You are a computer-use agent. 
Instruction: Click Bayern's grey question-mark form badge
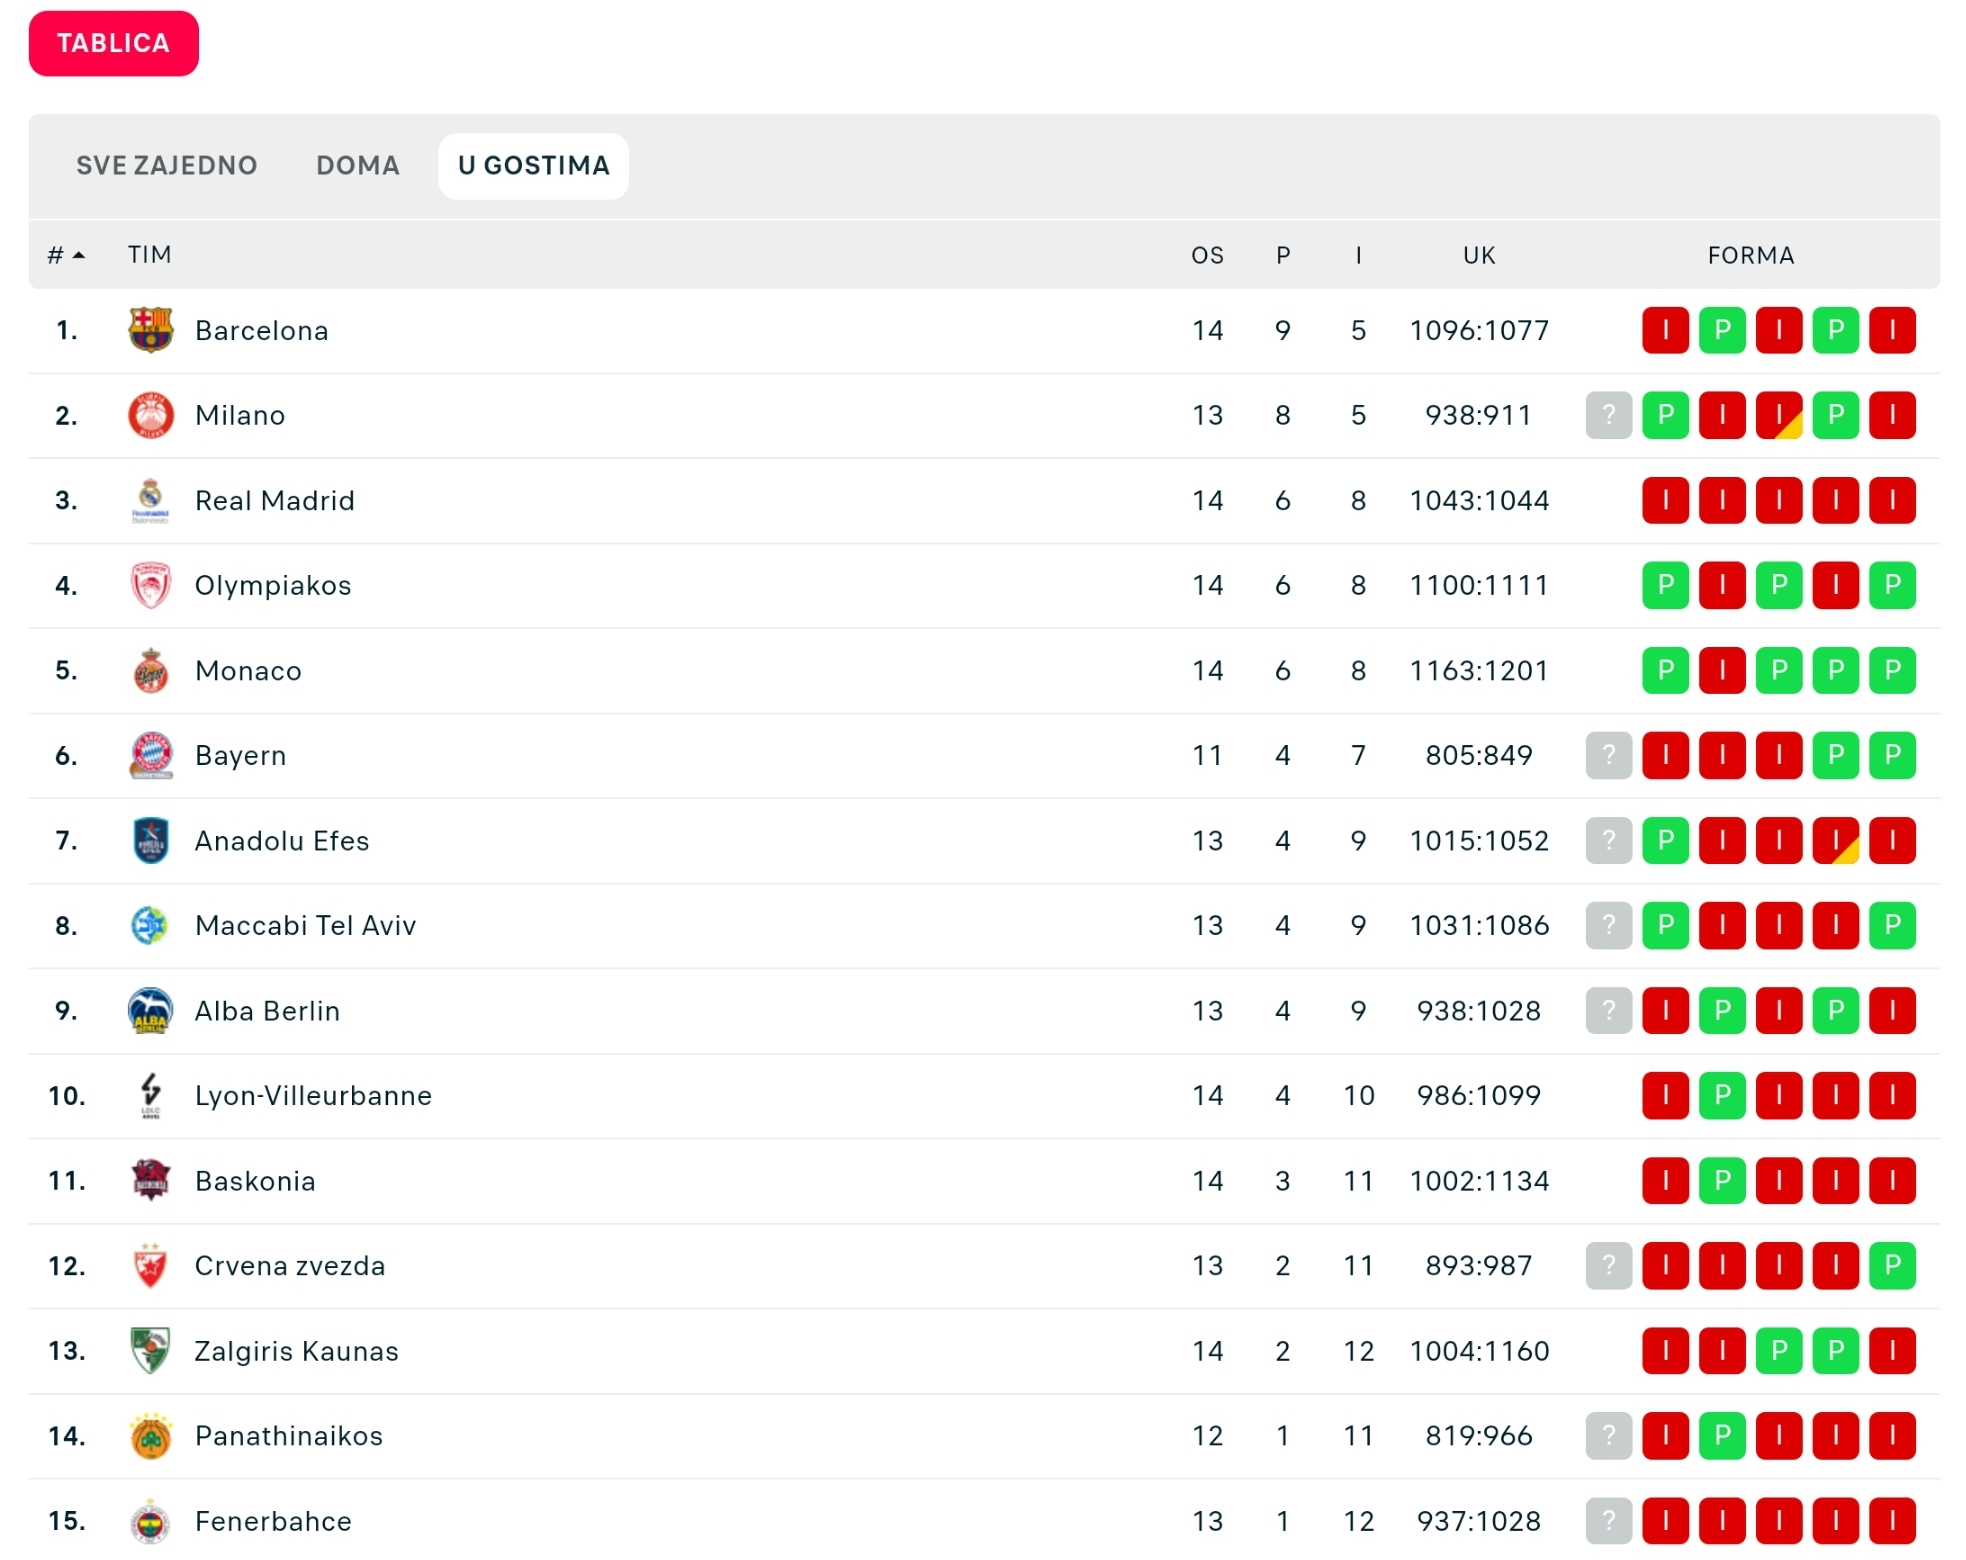coord(1609,755)
